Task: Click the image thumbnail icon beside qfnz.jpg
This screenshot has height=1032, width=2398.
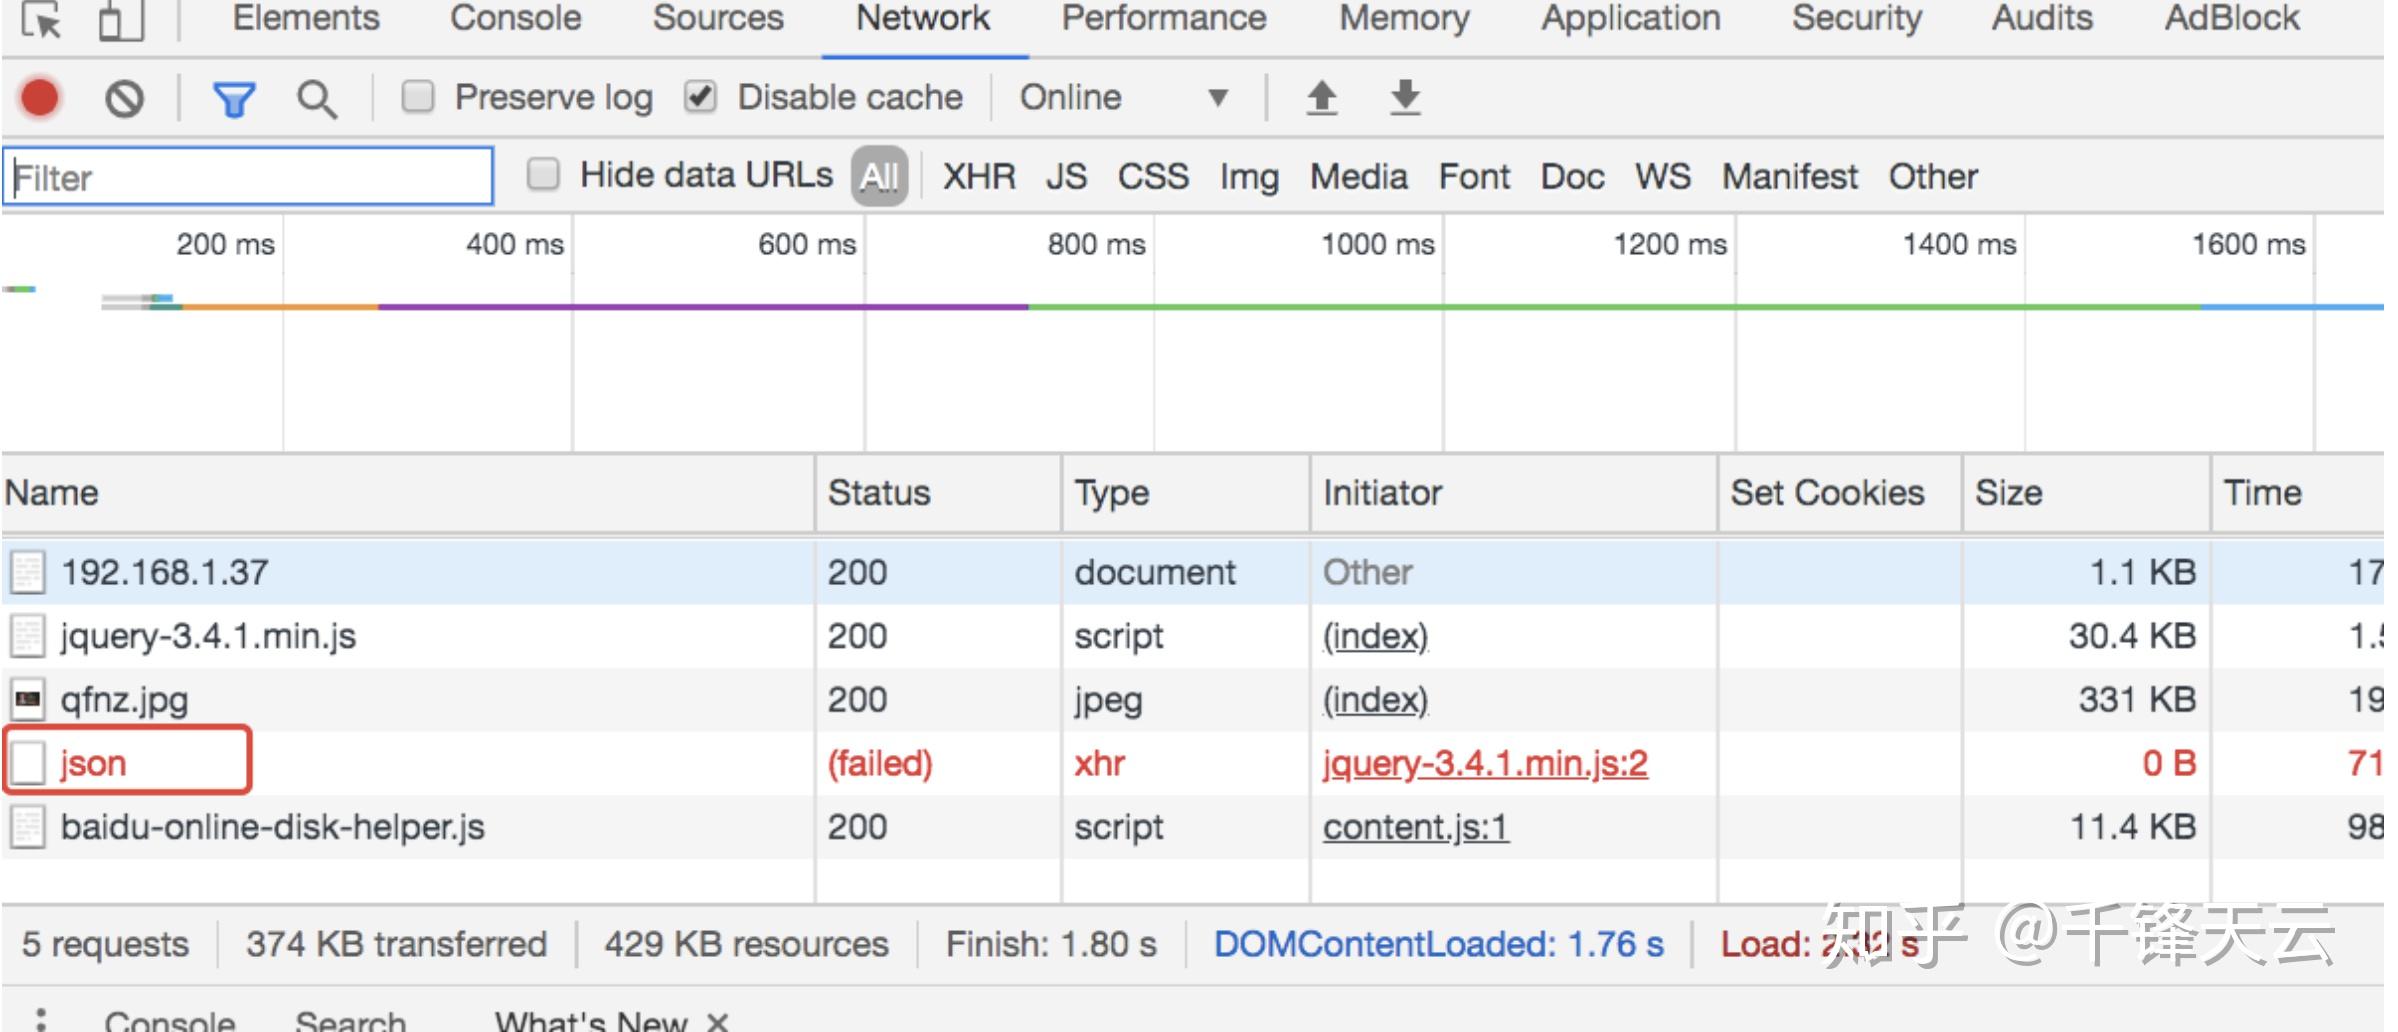Action: [28, 699]
